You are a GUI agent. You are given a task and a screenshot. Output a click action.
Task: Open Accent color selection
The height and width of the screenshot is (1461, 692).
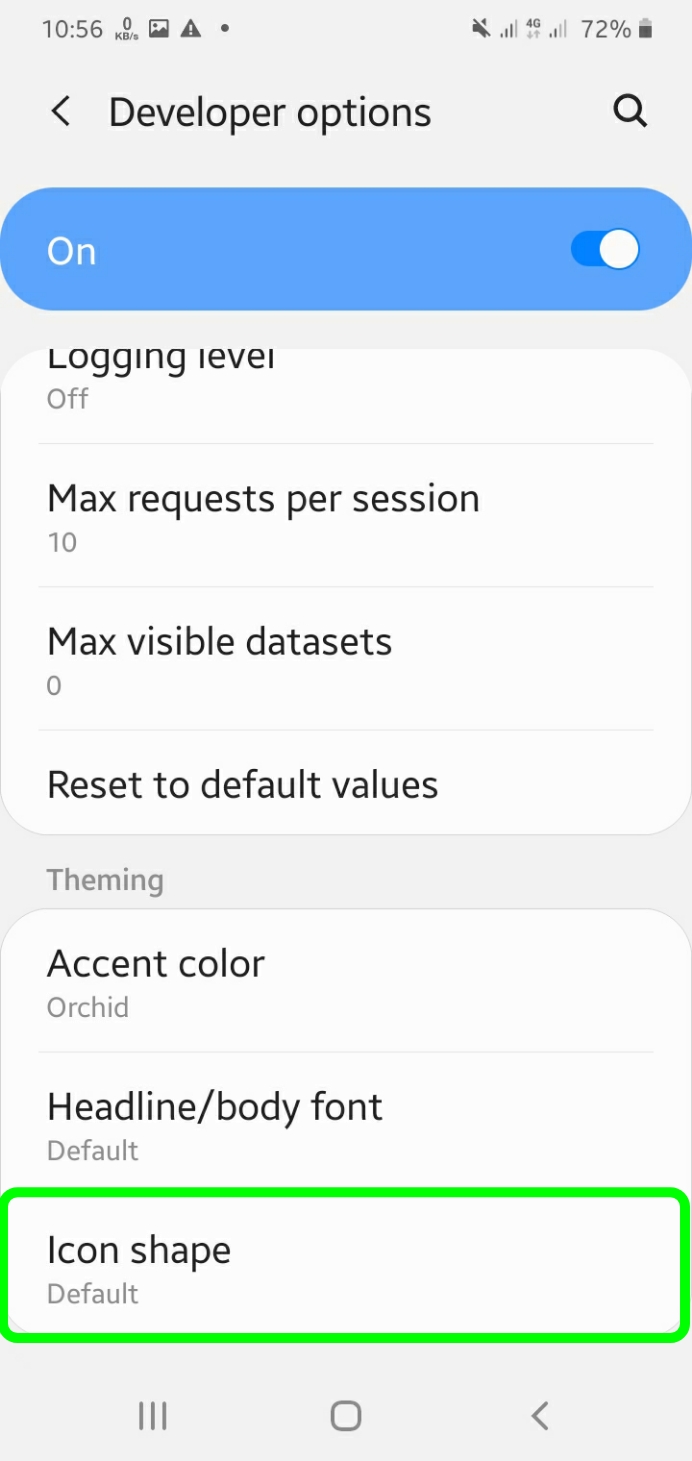pyautogui.click(x=346, y=981)
